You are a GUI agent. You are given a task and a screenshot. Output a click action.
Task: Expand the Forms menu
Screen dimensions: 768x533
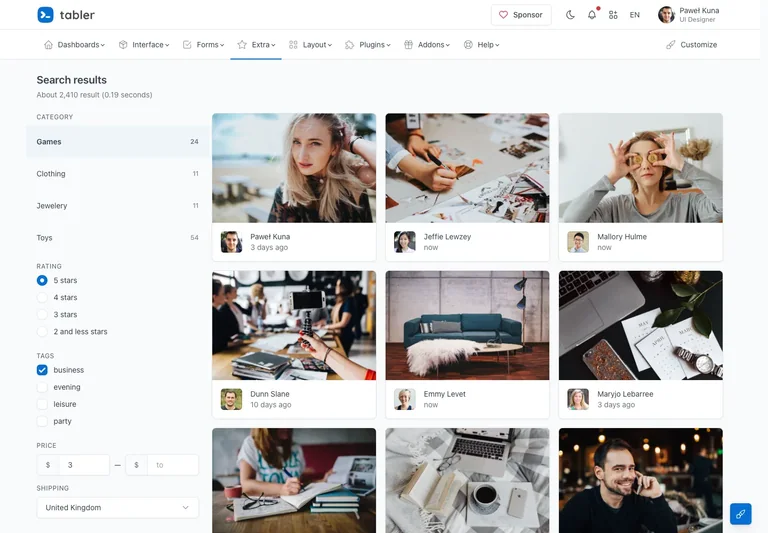pos(203,45)
